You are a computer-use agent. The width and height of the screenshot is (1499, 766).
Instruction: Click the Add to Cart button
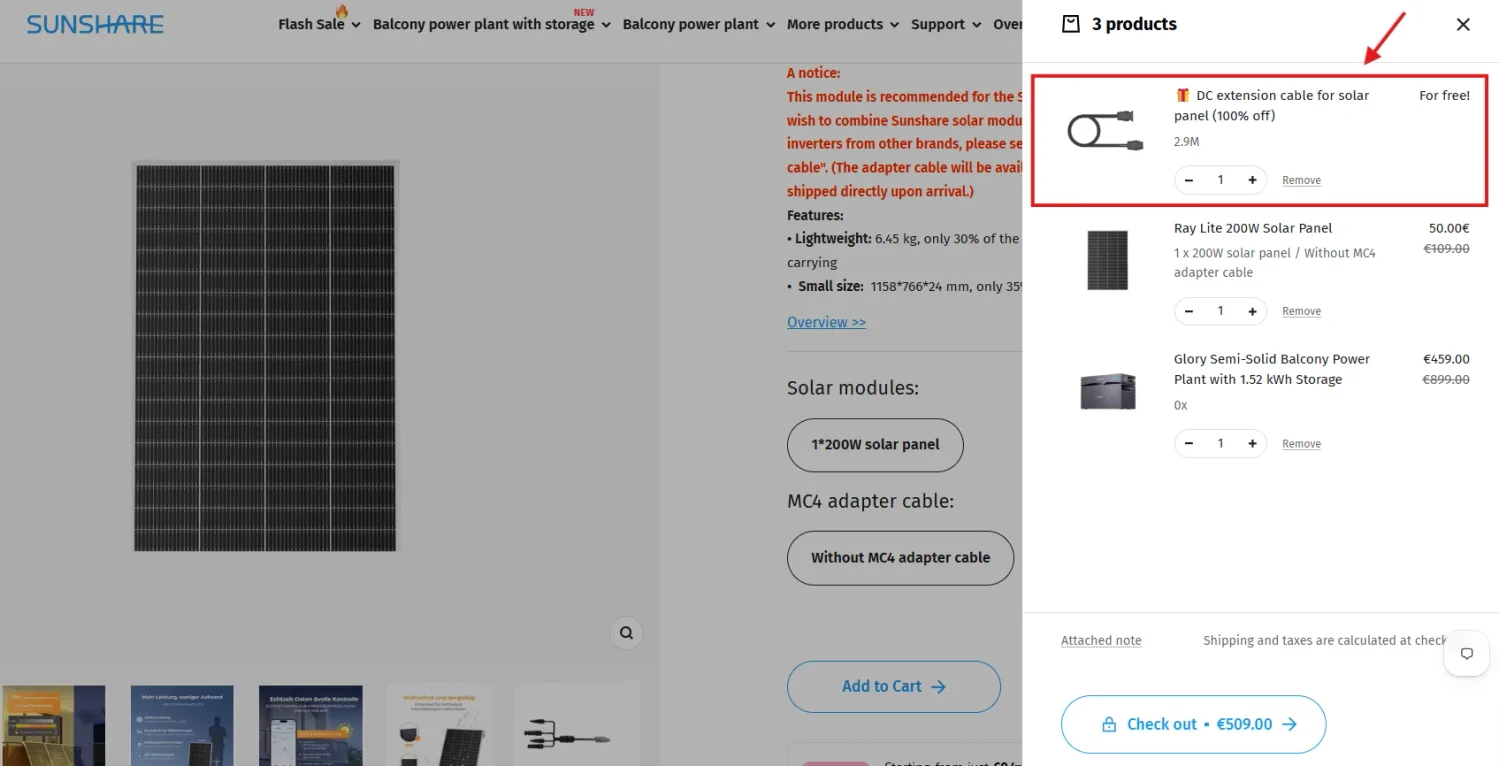[894, 687]
